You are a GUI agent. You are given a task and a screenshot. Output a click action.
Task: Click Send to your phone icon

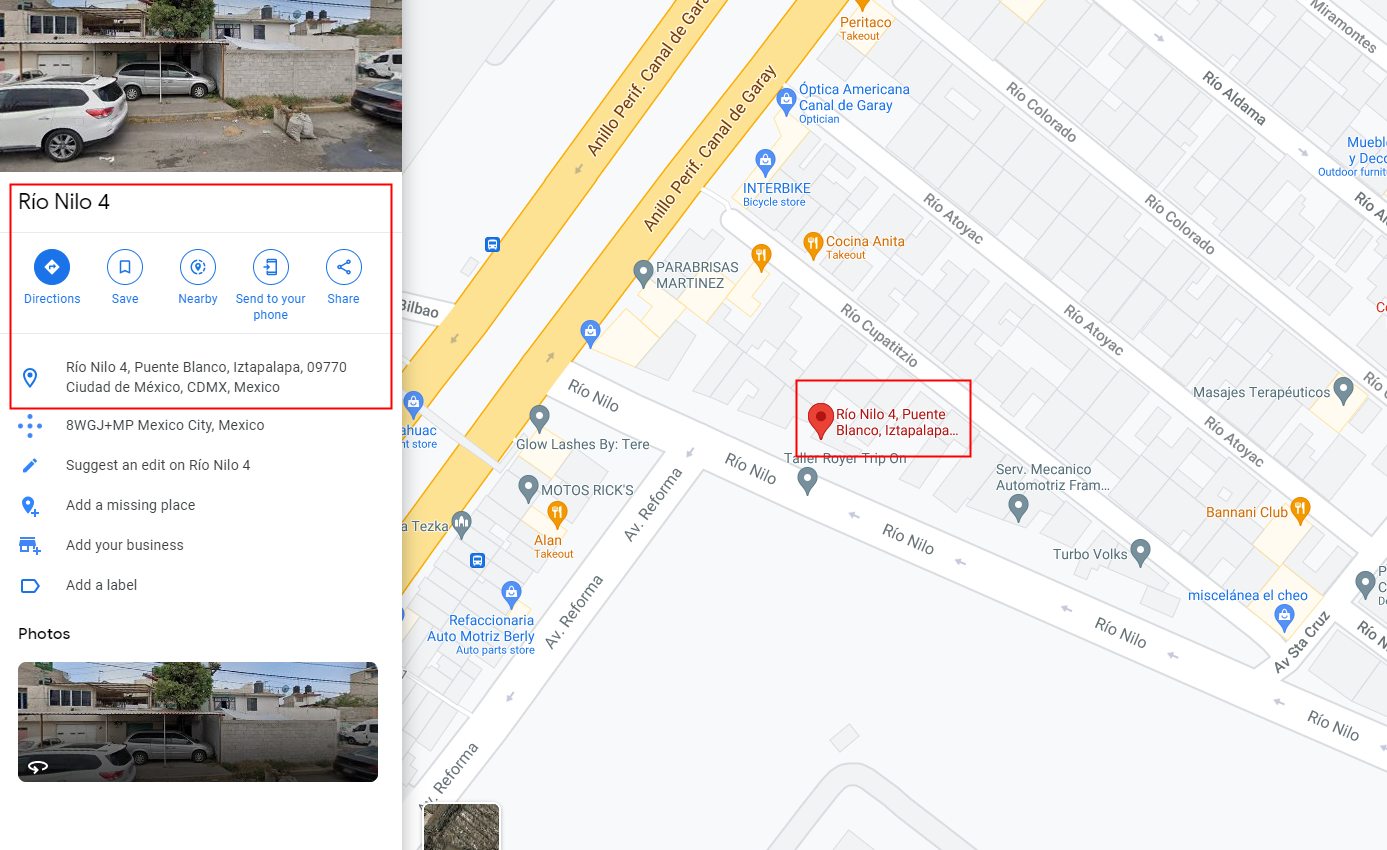click(x=270, y=267)
